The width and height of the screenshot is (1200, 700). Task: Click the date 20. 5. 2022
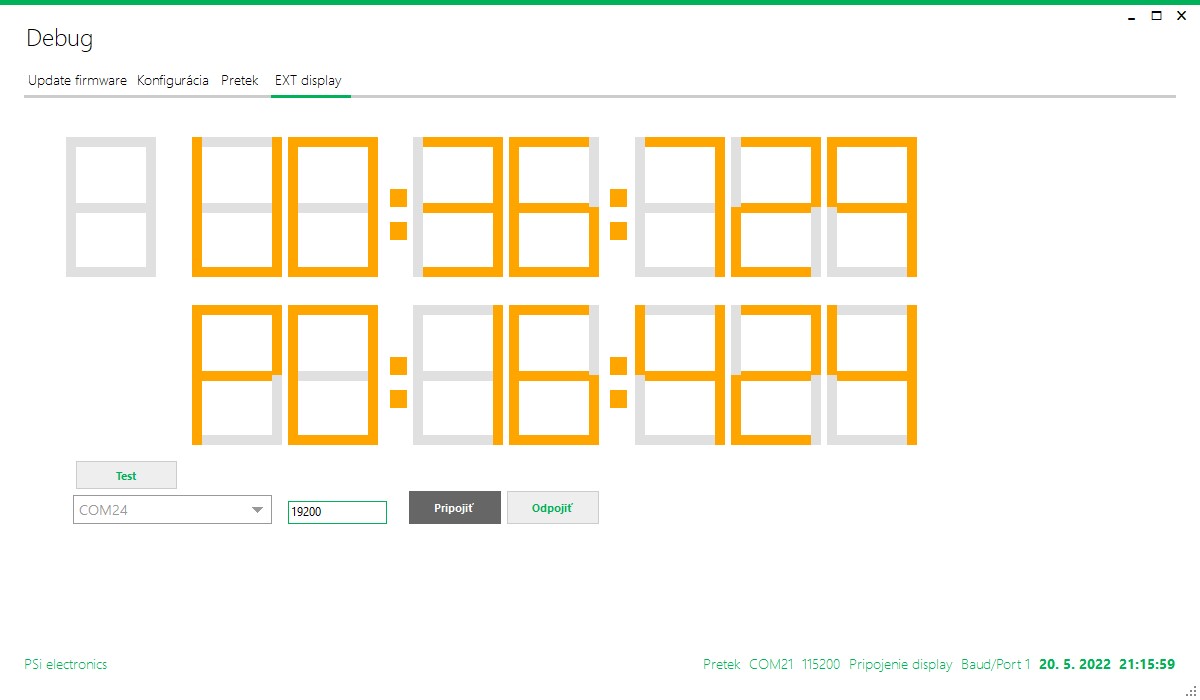[1075, 665]
